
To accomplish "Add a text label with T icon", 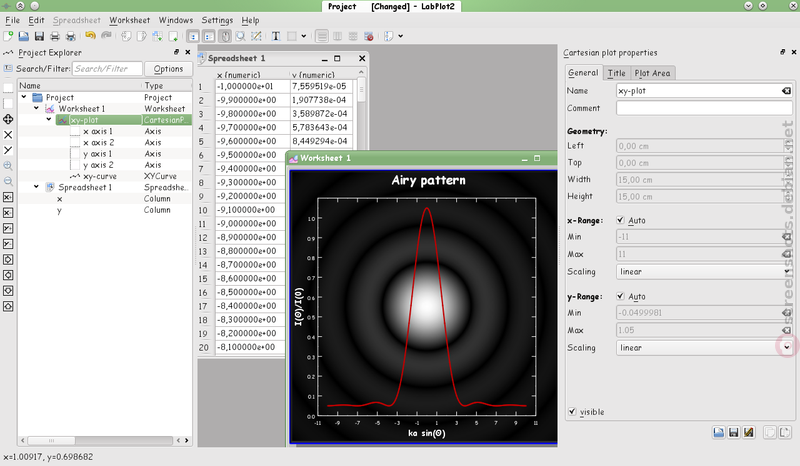I will 276,36.
